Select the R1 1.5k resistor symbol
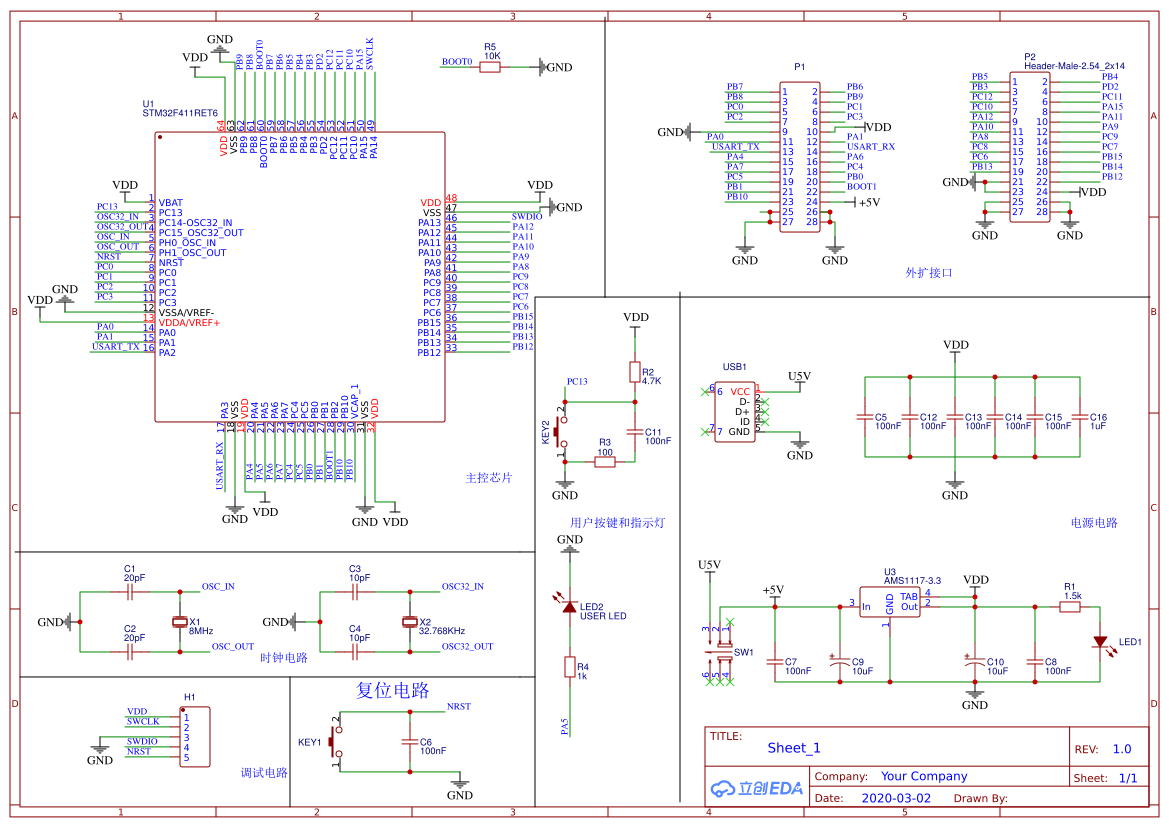The image size is (1169, 827). (1070, 607)
